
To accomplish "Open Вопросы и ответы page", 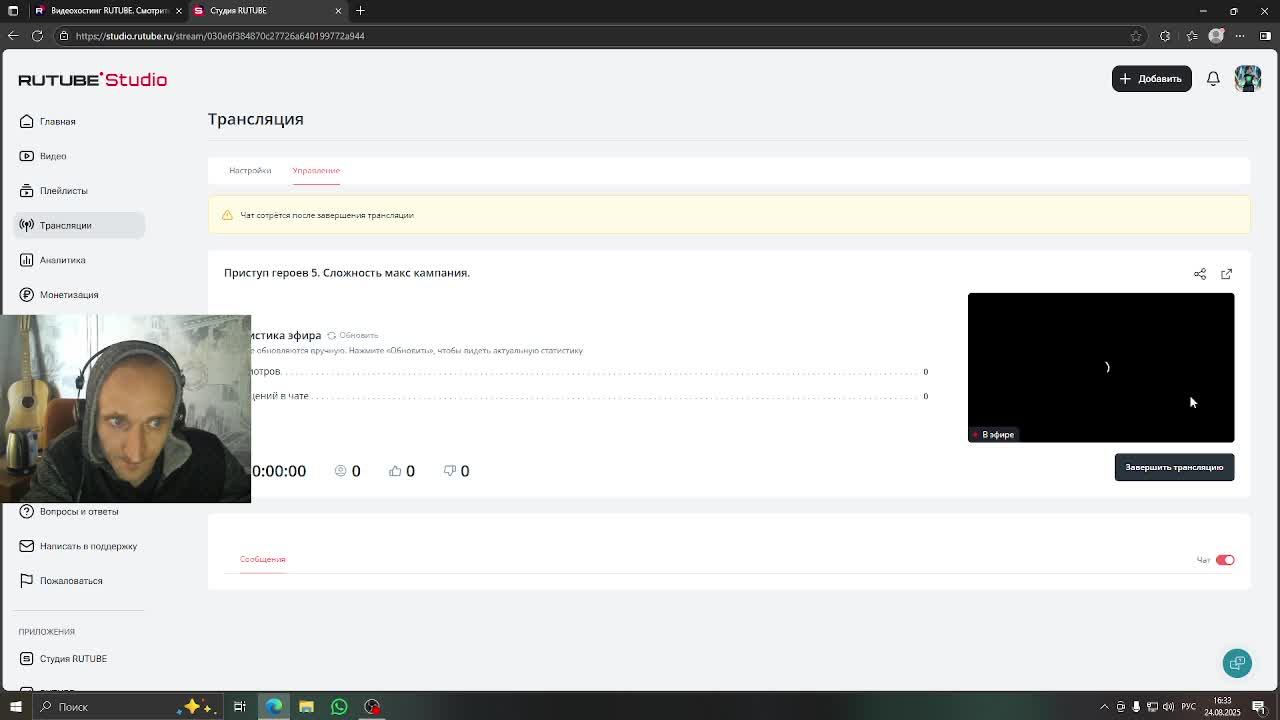I will pyautogui.click(x=79, y=511).
